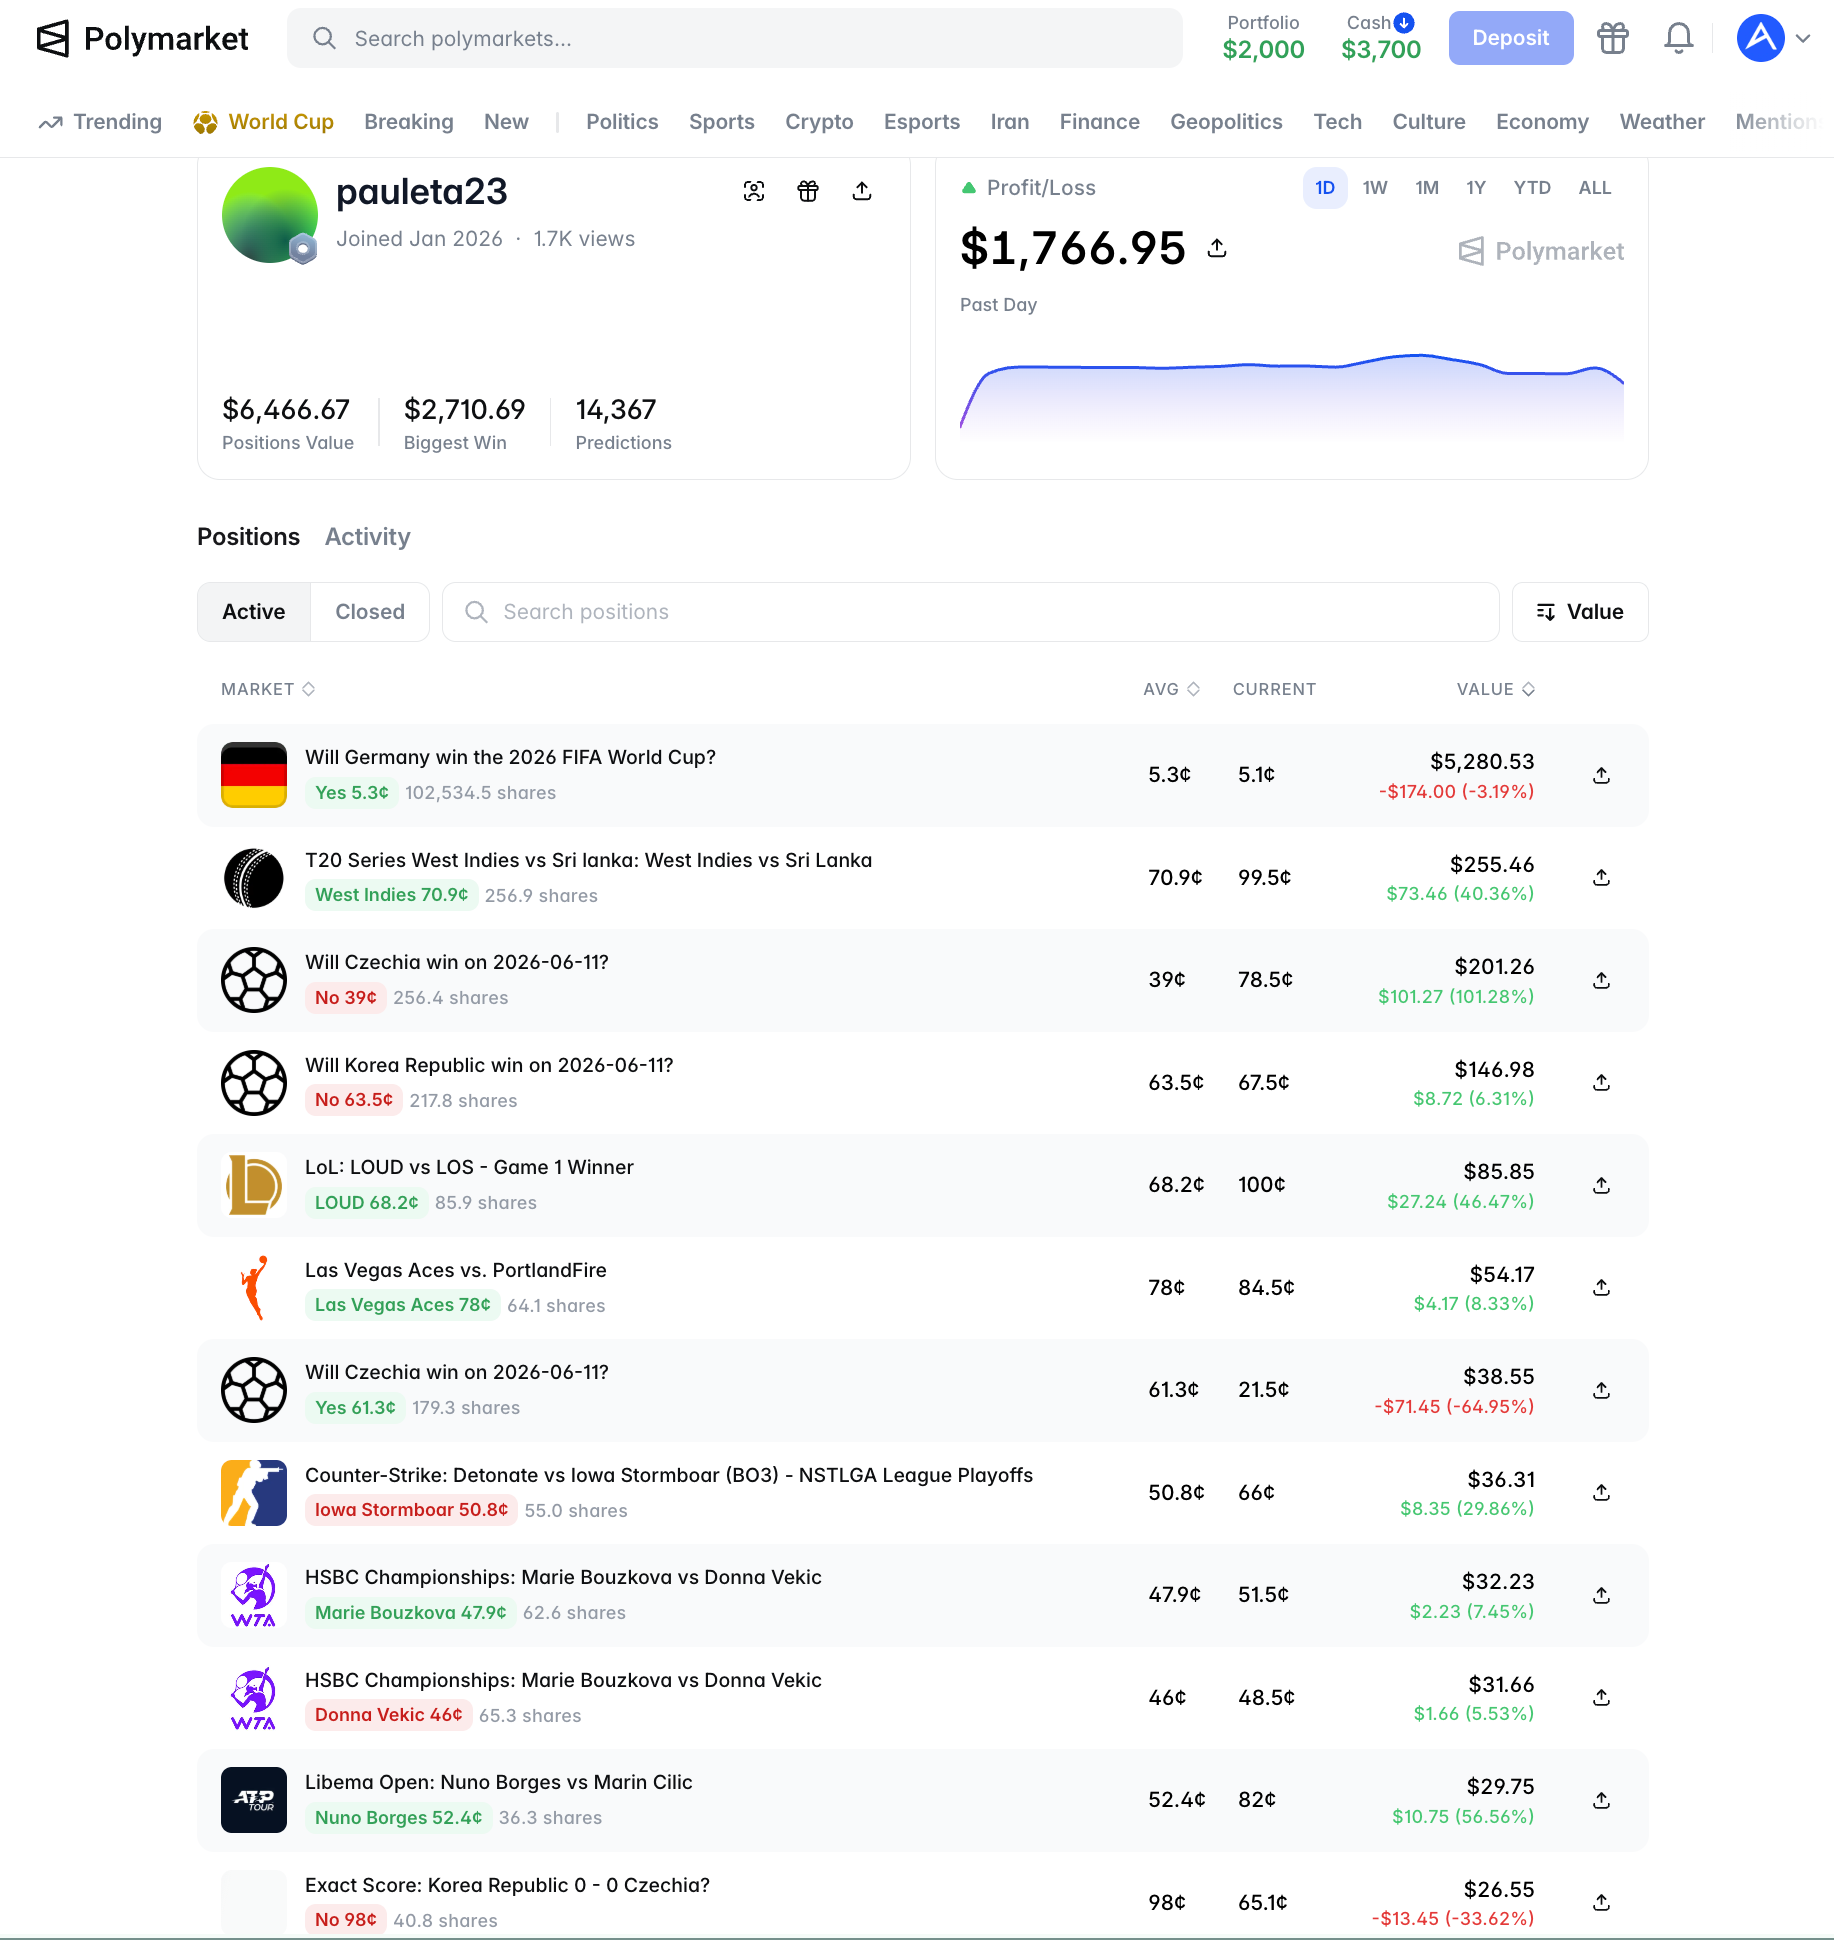
Task: Share pauleta23's profile
Action: (x=862, y=191)
